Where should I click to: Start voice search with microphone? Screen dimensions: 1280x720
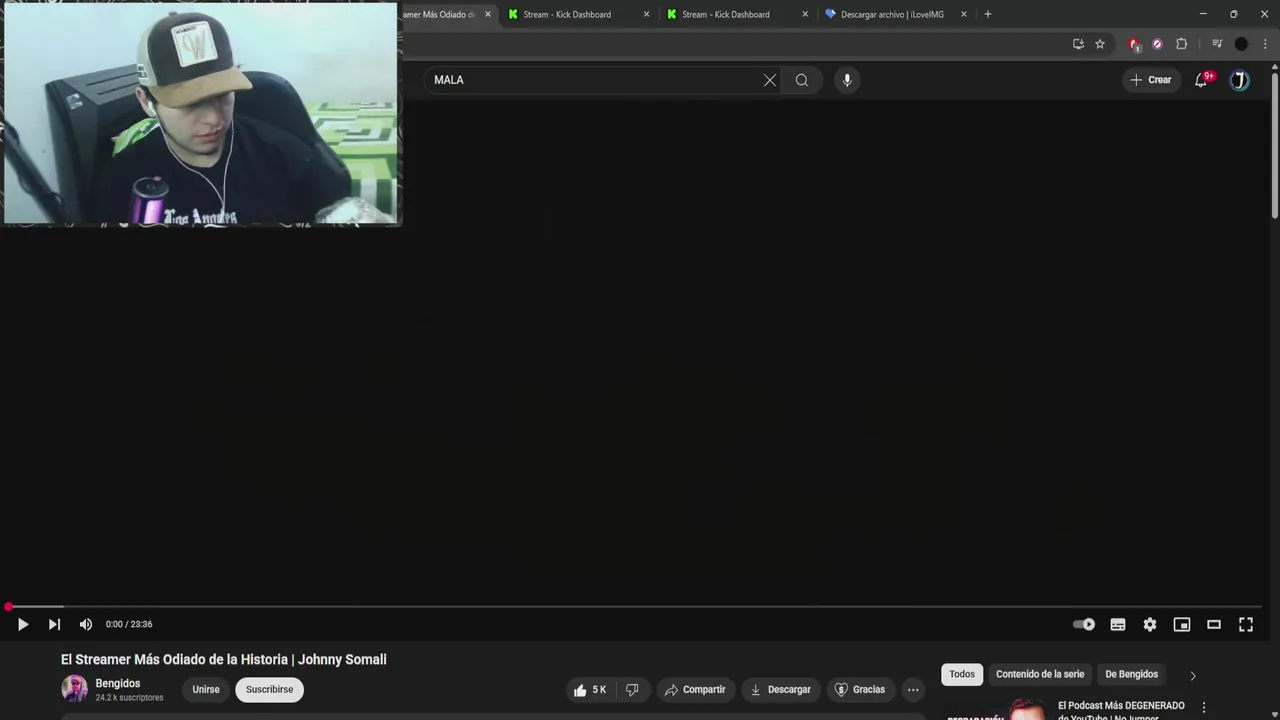pos(847,80)
